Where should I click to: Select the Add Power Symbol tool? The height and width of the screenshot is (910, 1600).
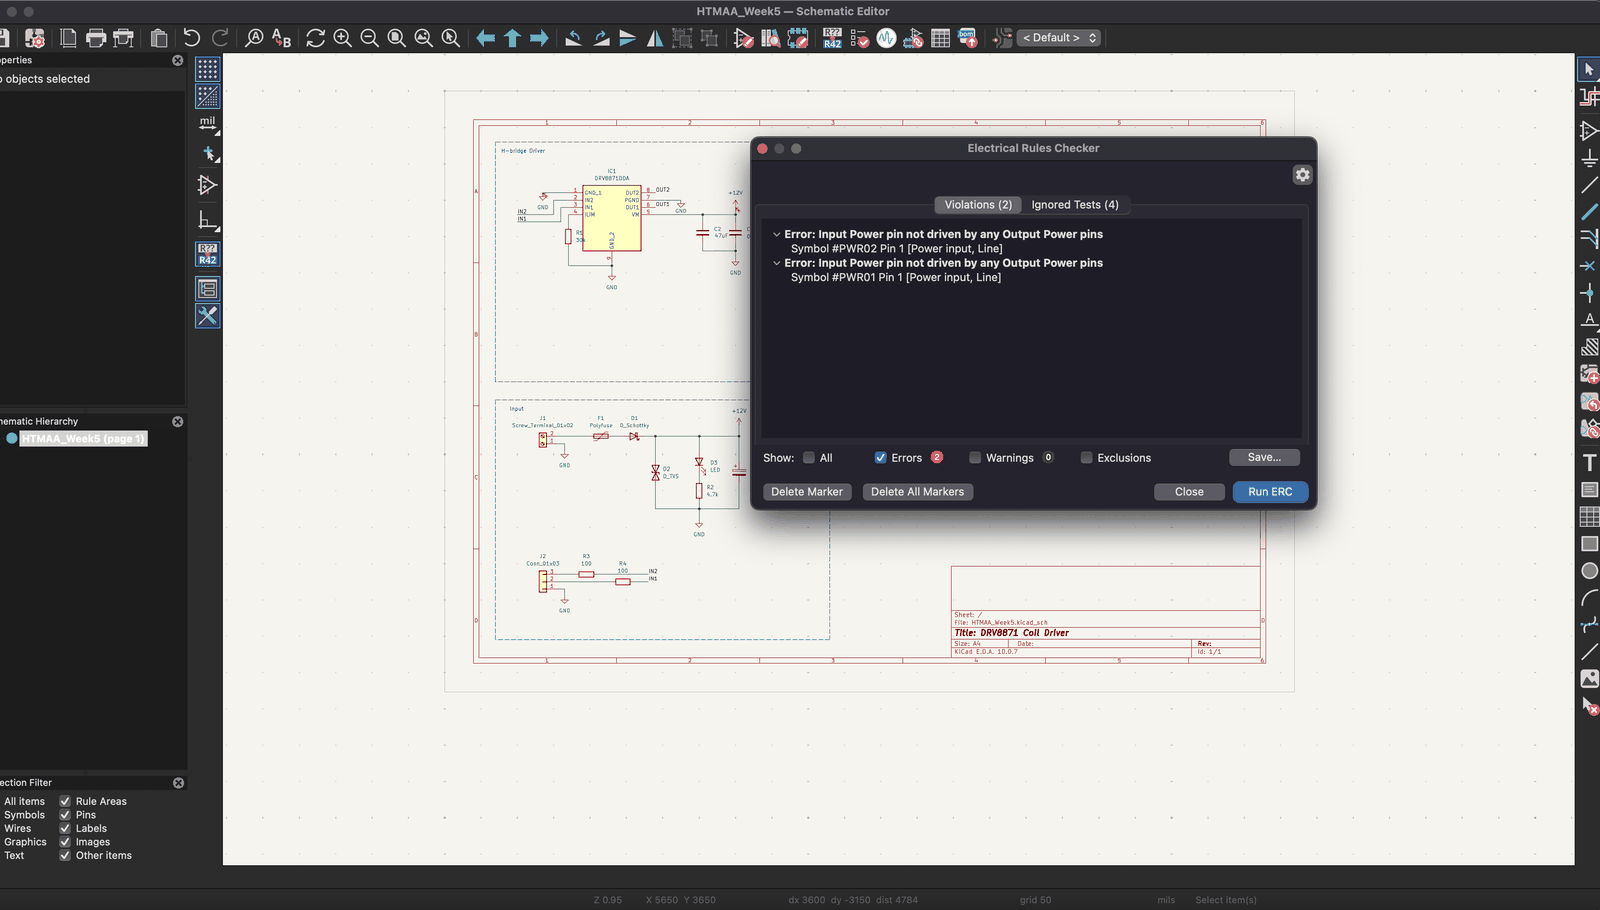coord(1589,158)
